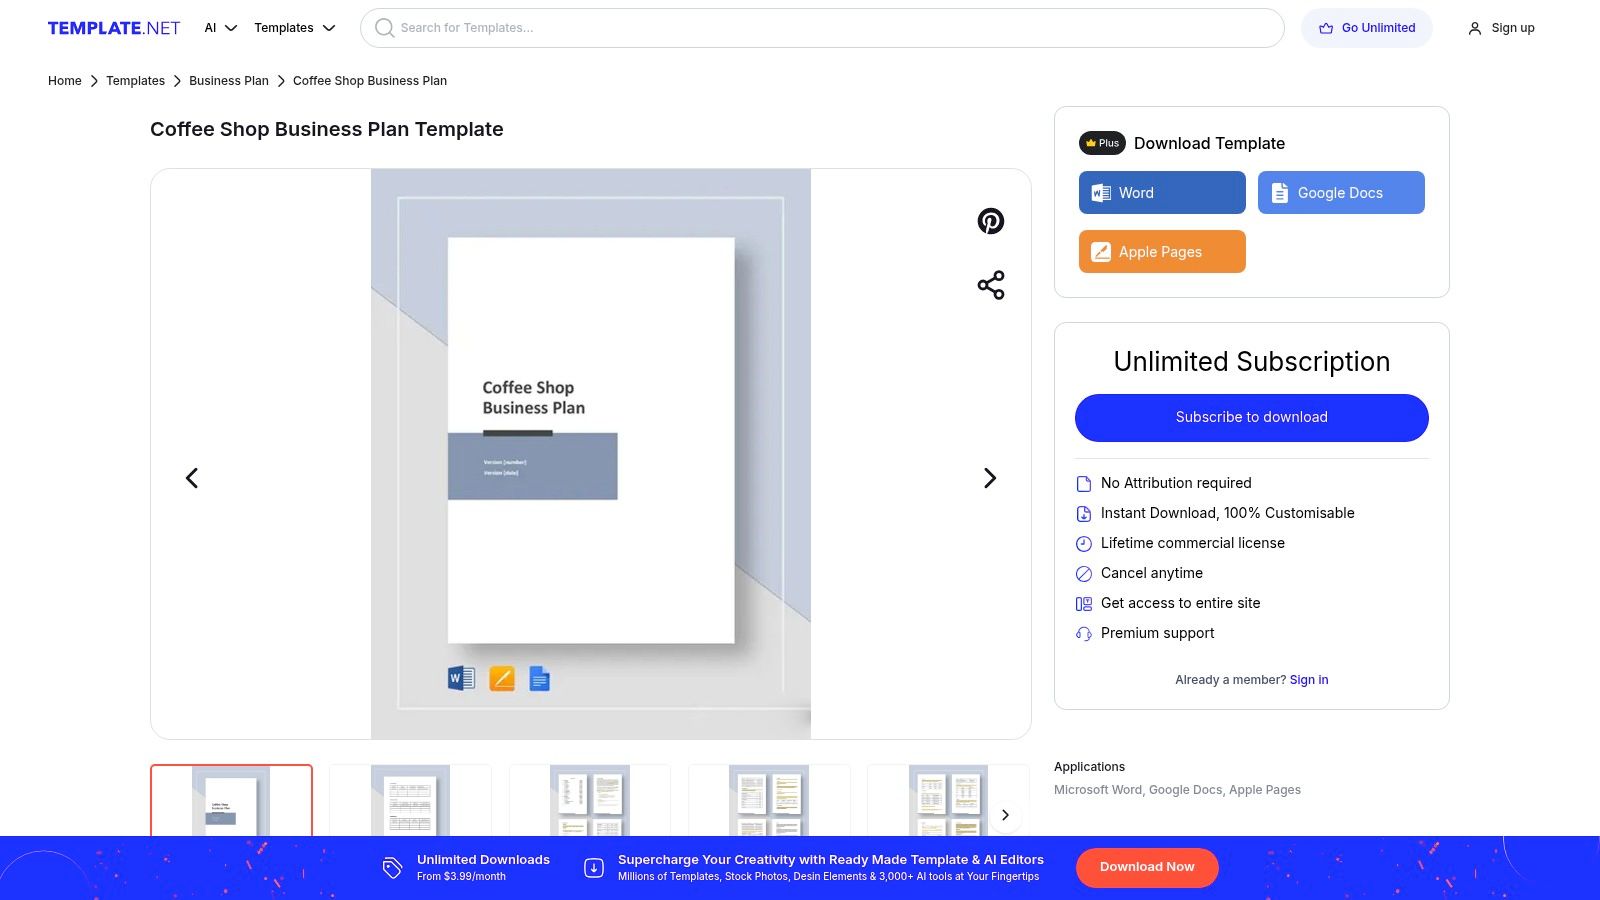Select the third preview thumbnail
The image size is (1600, 900).
coord(590,800)
